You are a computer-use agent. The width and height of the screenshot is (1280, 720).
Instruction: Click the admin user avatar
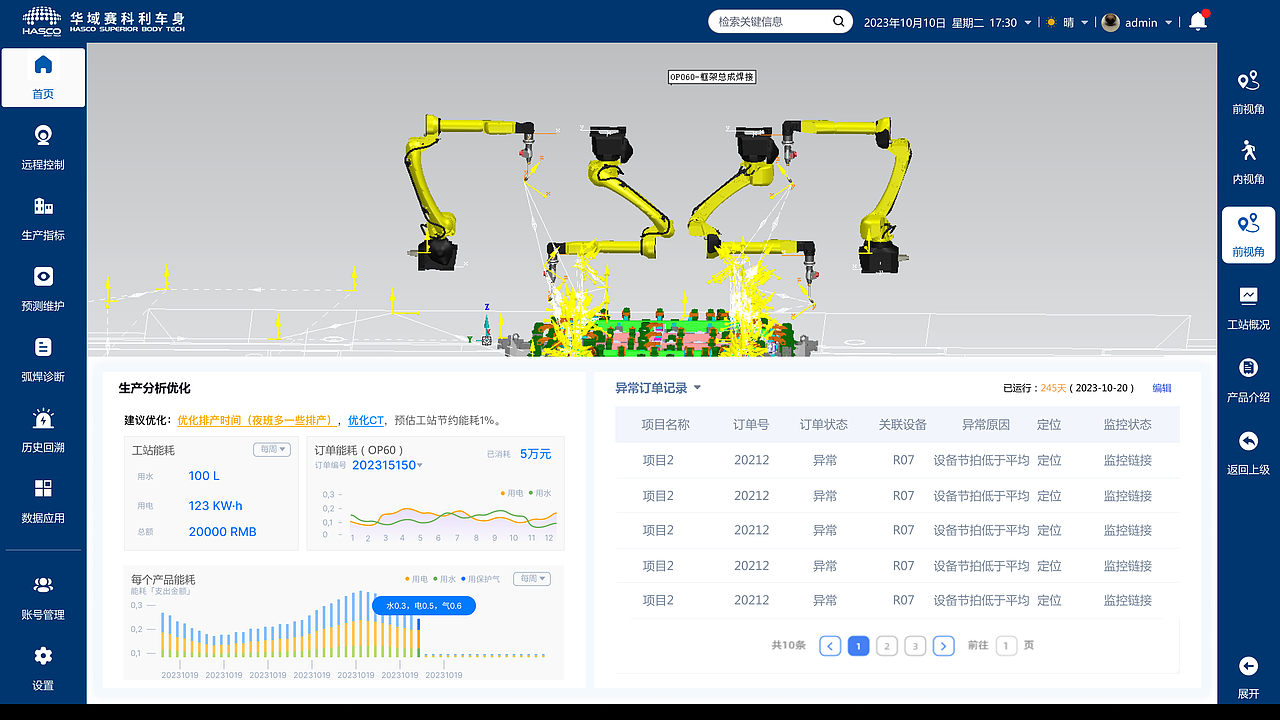coord(1110,22)
